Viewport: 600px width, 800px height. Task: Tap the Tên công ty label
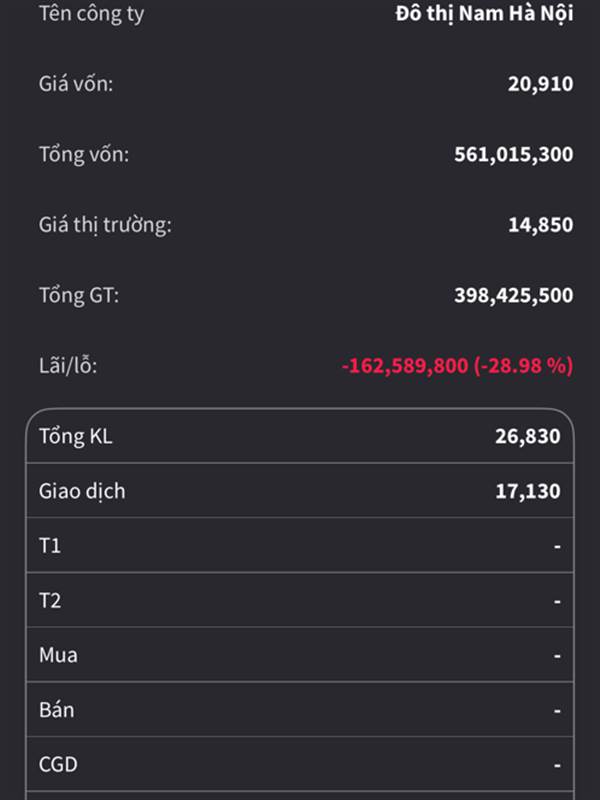91,15
